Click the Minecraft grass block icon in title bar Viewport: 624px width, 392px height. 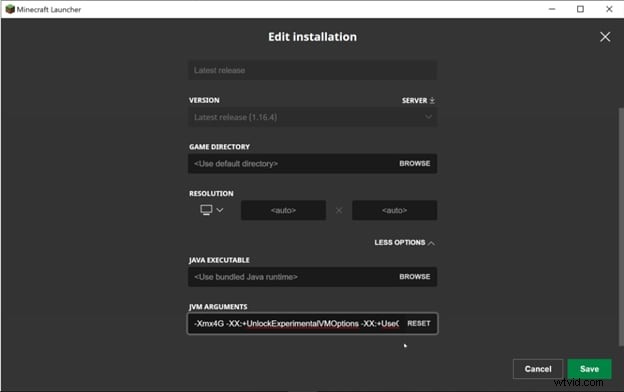click(x=10, y=9)
